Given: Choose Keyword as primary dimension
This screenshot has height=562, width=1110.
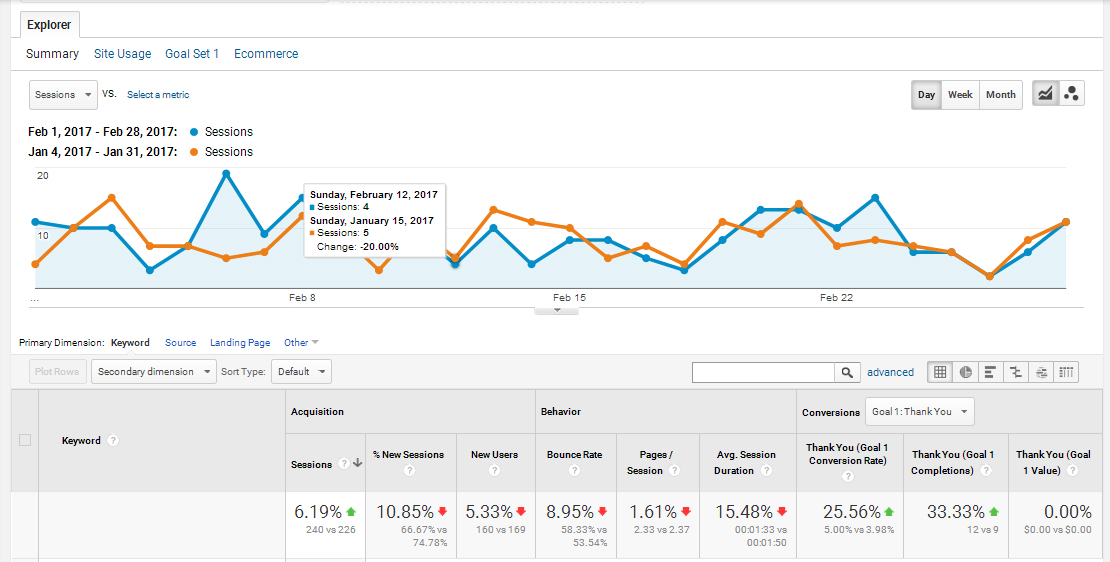Looking at the screenshot, I should tap(130, 343).
